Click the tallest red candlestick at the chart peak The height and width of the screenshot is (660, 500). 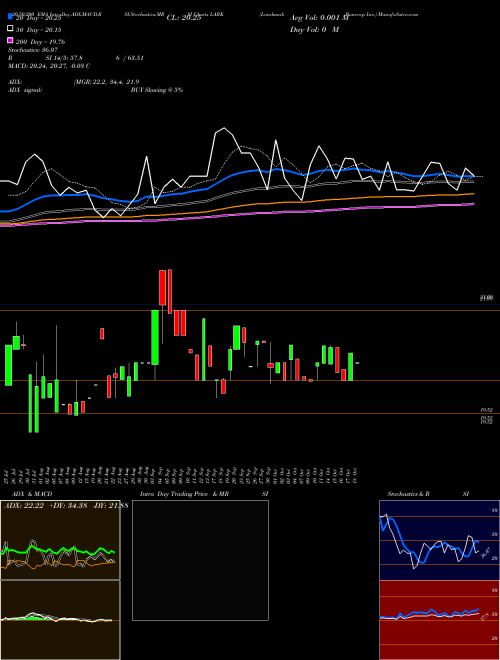coord(170,291)
